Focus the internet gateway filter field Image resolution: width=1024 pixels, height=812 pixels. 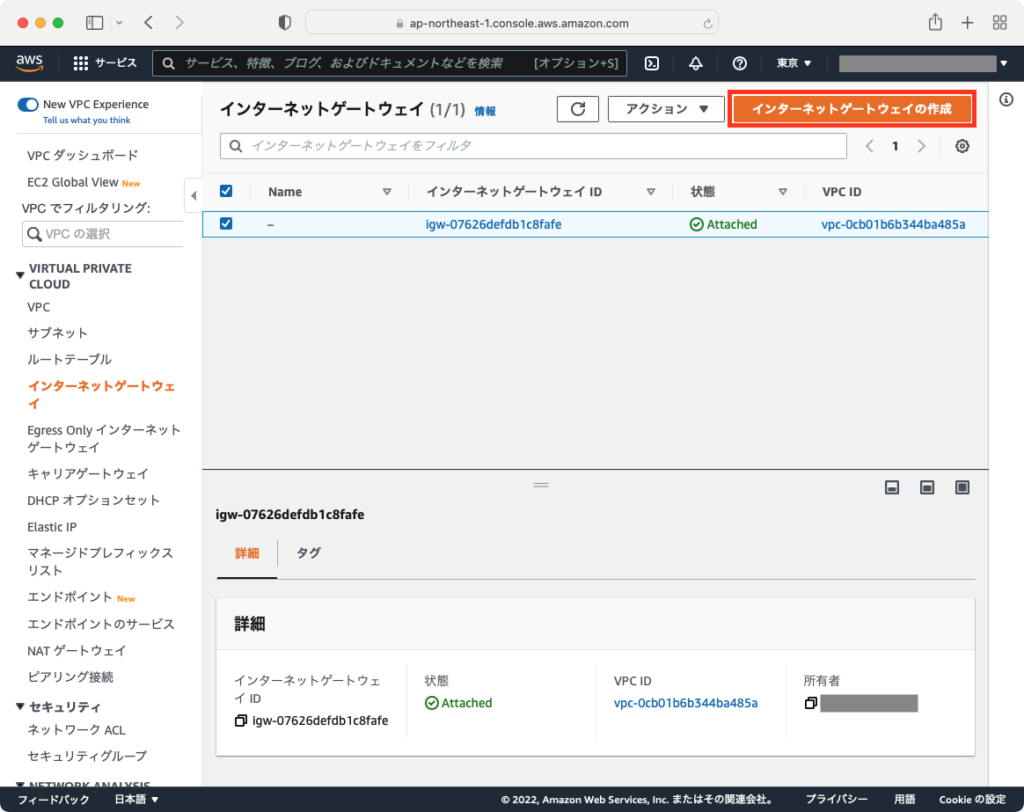[x=533, y=146]
